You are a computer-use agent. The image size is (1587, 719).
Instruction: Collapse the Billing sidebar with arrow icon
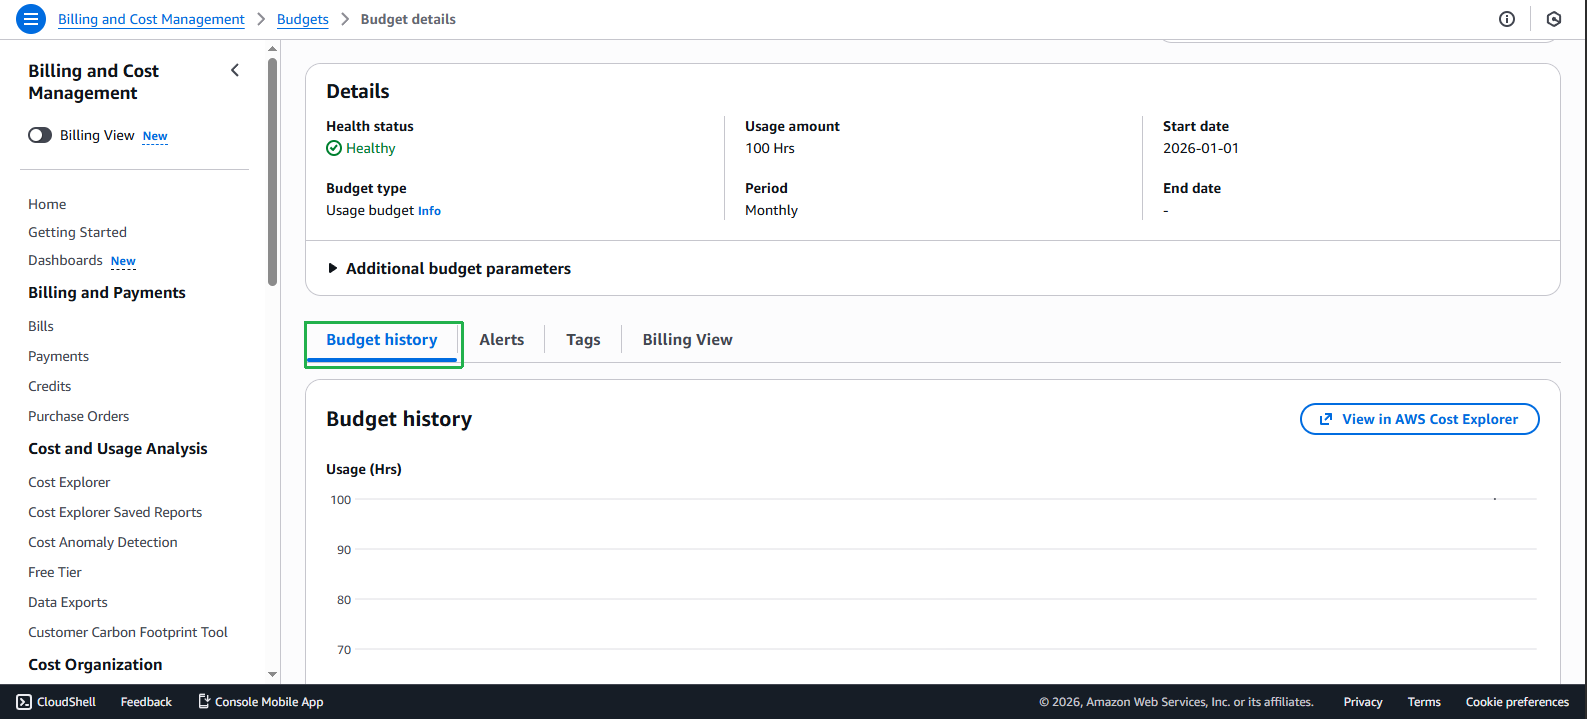point(235,70)
